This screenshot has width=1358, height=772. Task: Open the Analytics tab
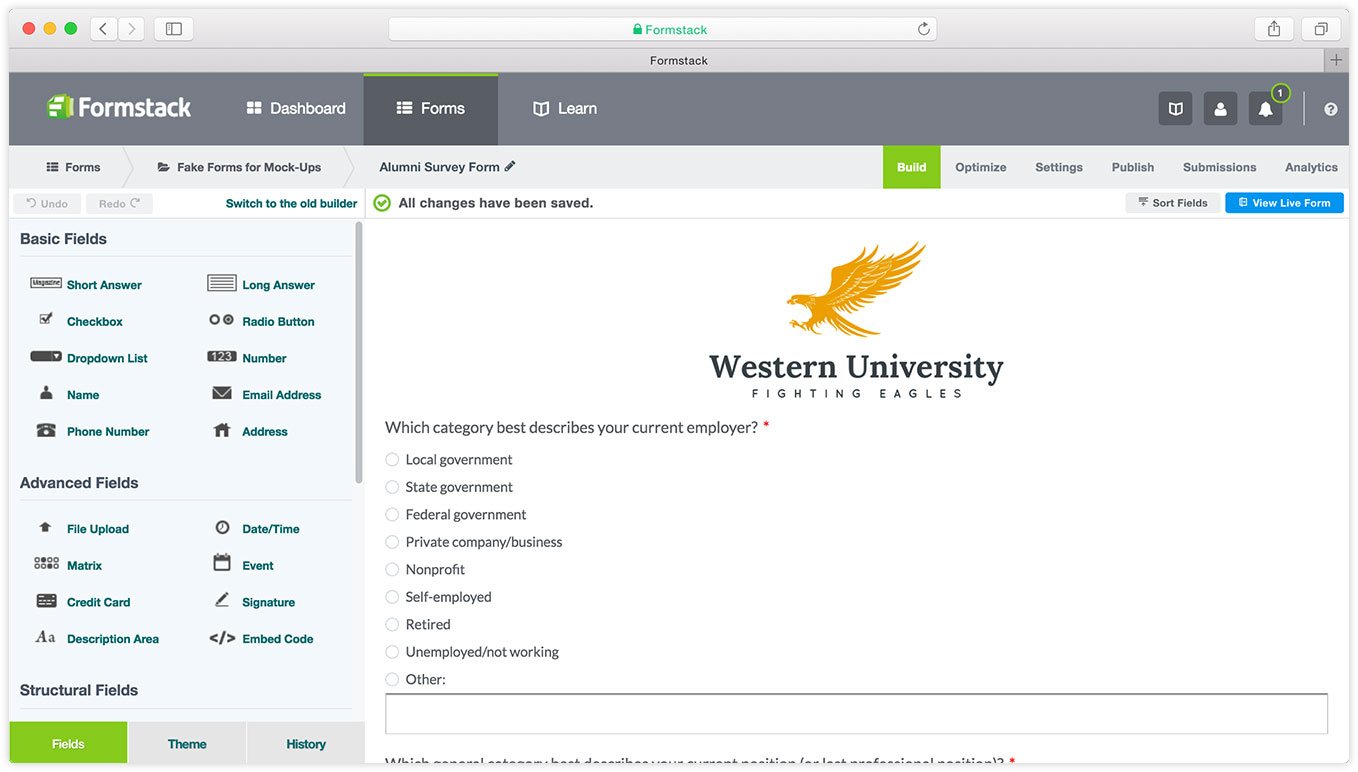tap(1311, 167)
